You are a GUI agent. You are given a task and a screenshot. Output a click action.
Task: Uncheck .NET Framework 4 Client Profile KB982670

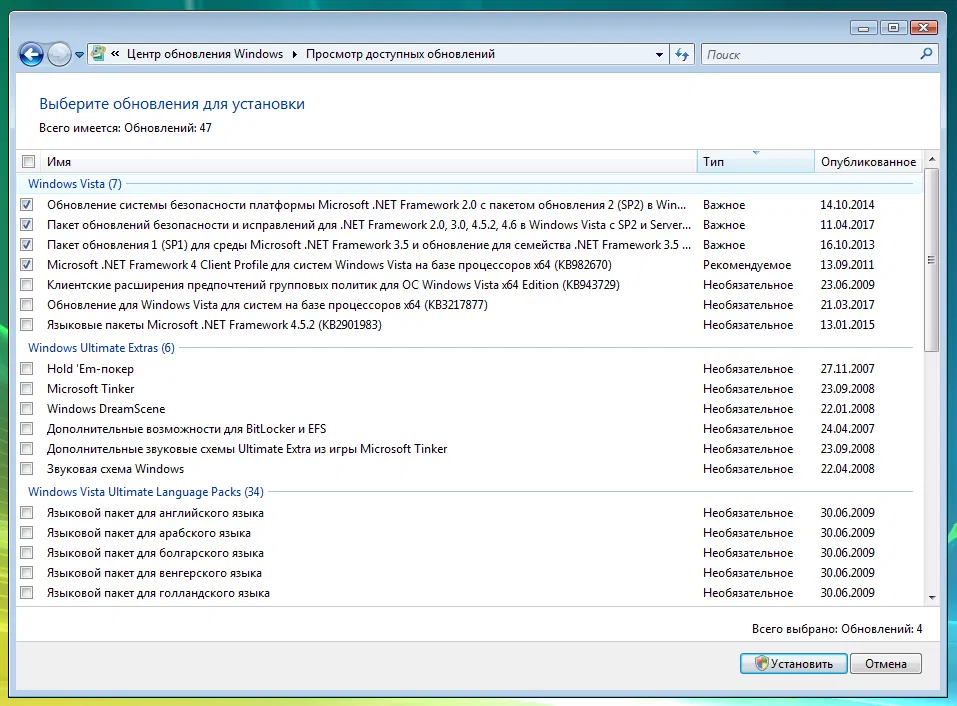[27, 265]
